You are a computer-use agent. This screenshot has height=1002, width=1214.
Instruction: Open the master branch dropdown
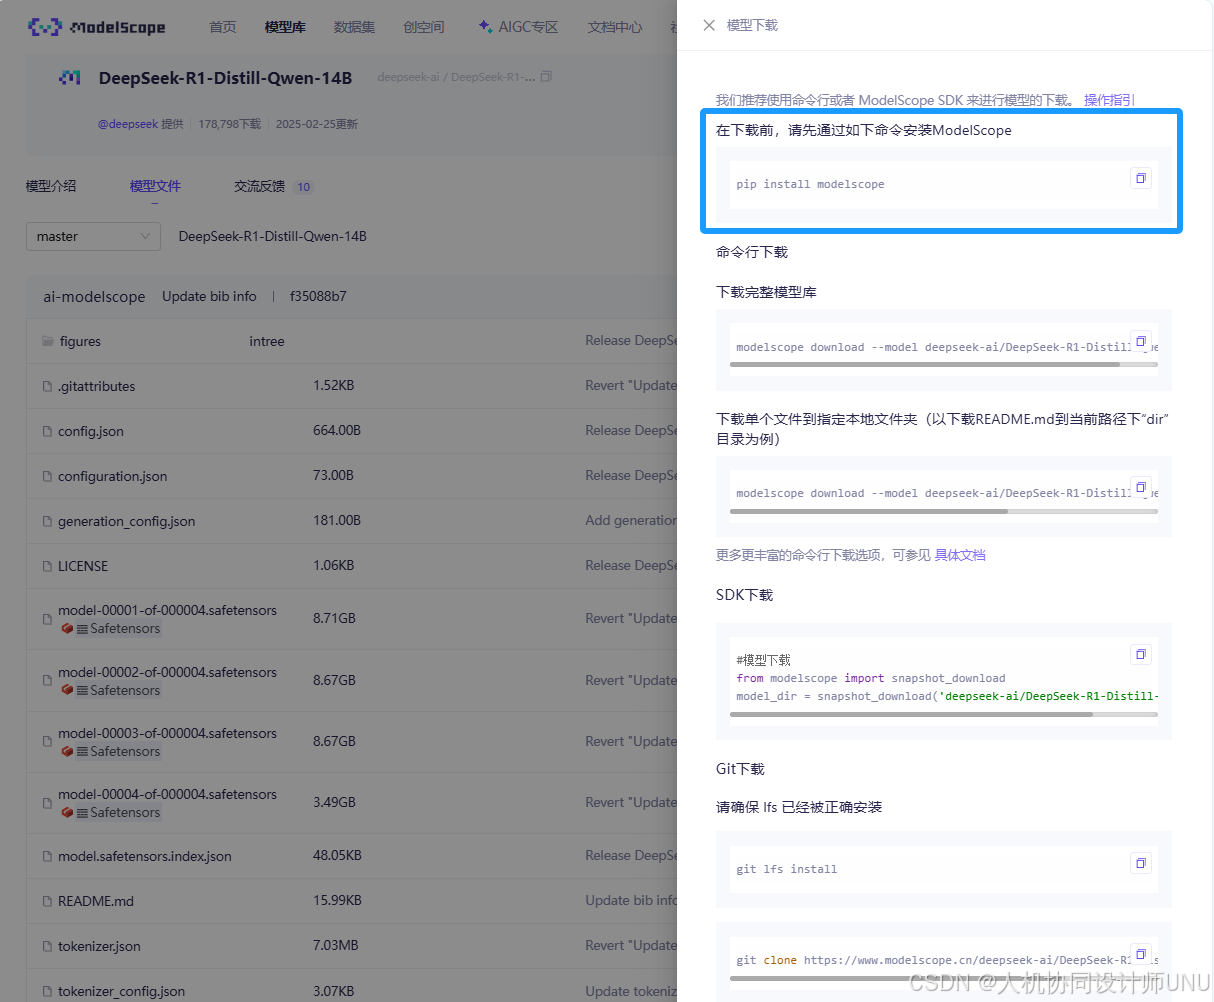(x=93, y=236)
